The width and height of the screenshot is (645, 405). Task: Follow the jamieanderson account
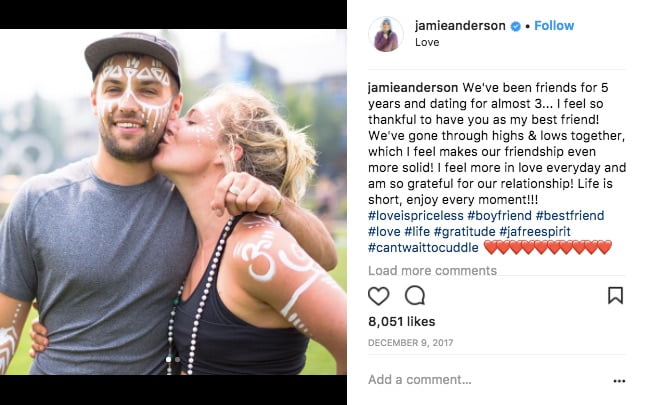[554, 26]
